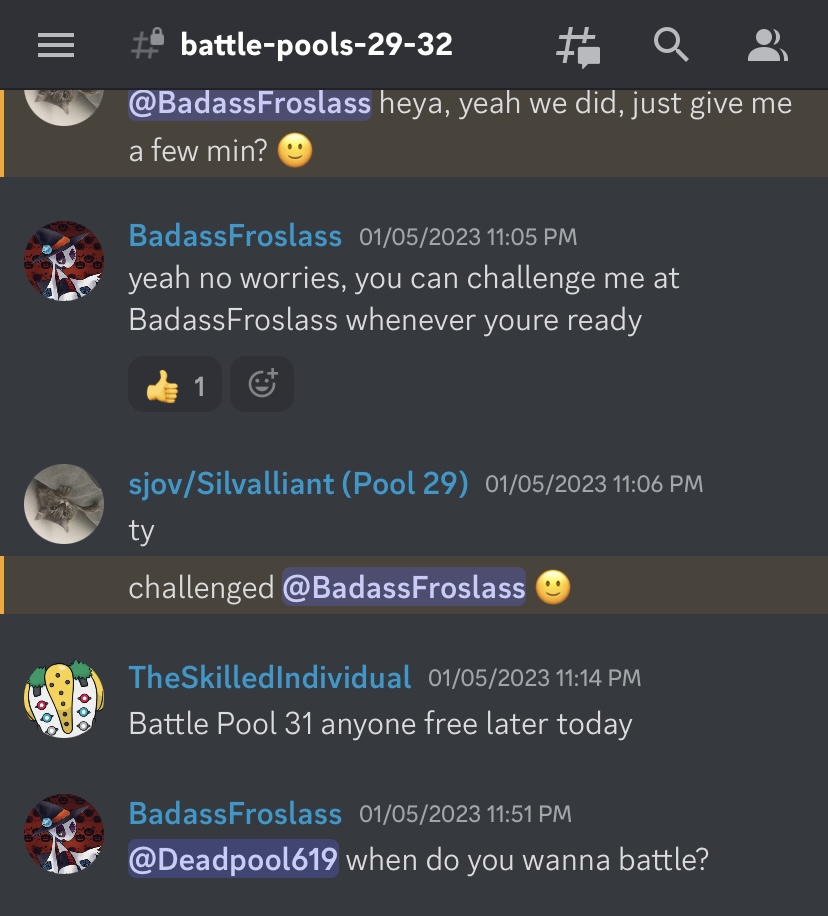
Task: Toggle the thumbs up reaction
Action: click(175, 384)
